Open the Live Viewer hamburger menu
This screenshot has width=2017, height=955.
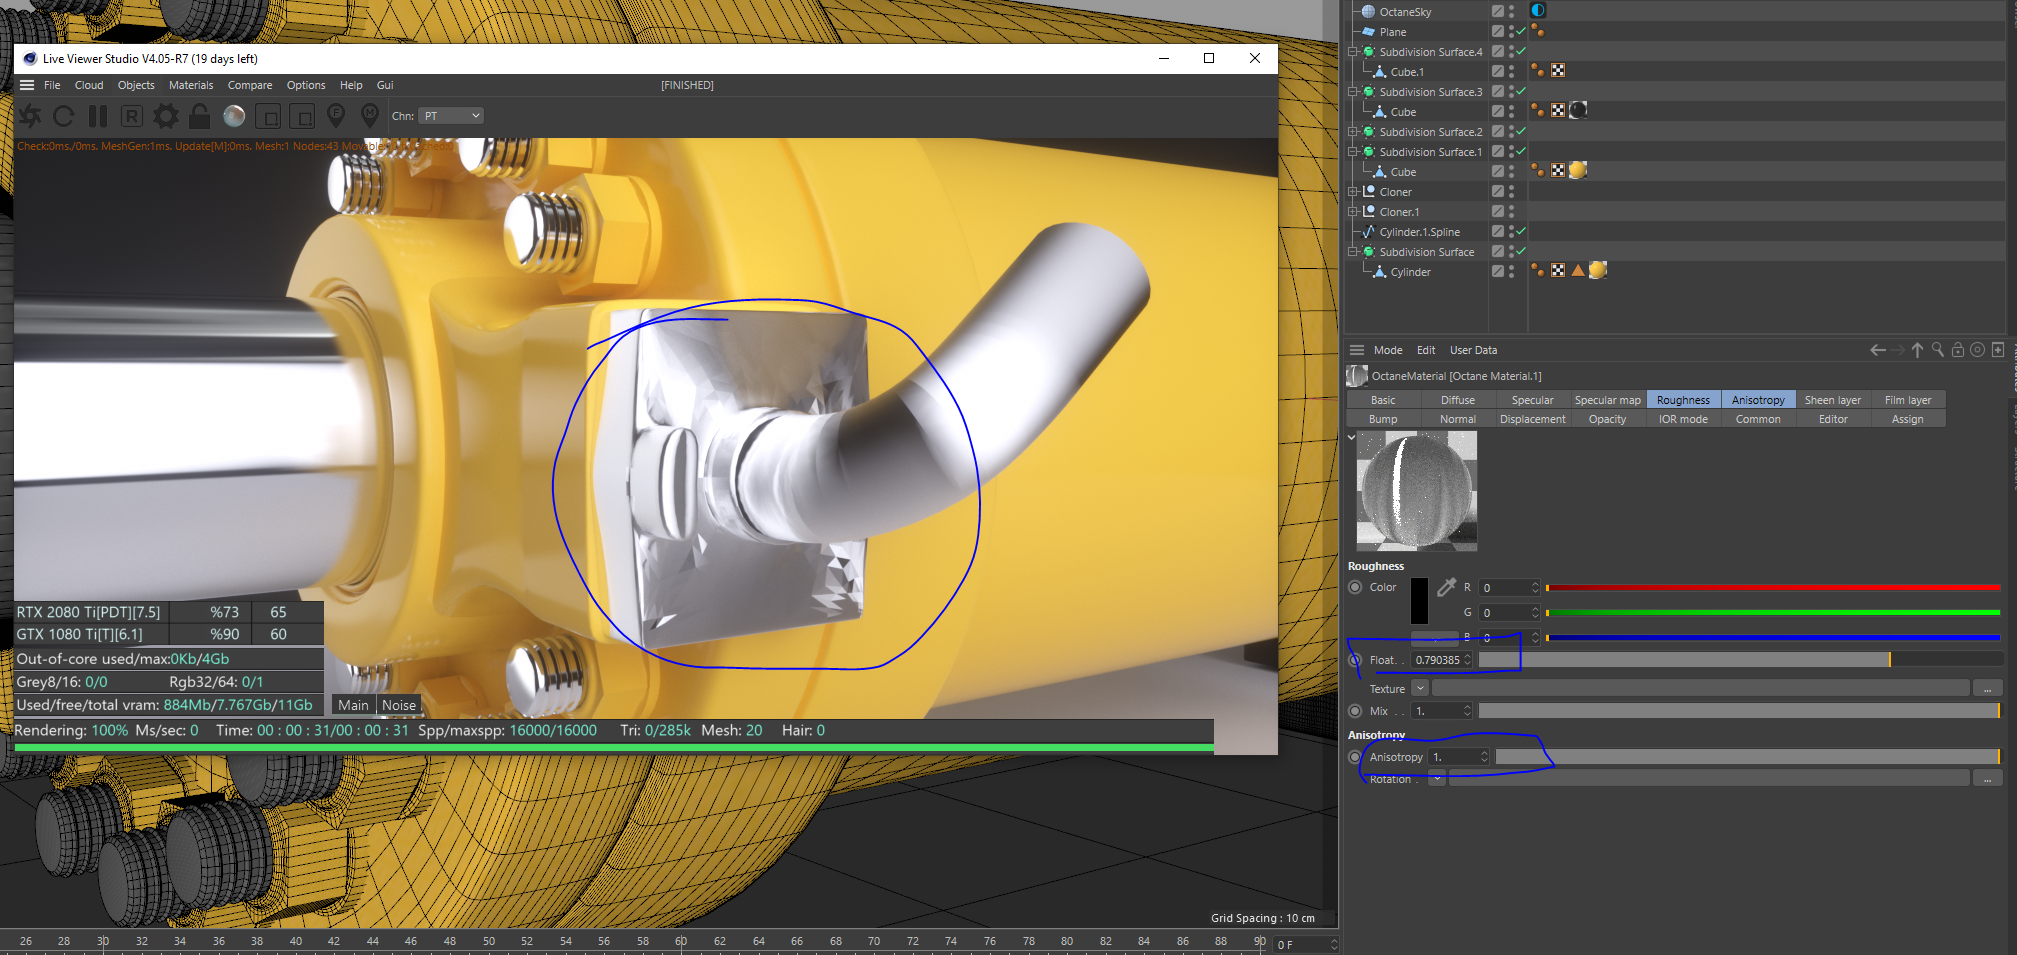pyautogui.click(x=27, y=85)
